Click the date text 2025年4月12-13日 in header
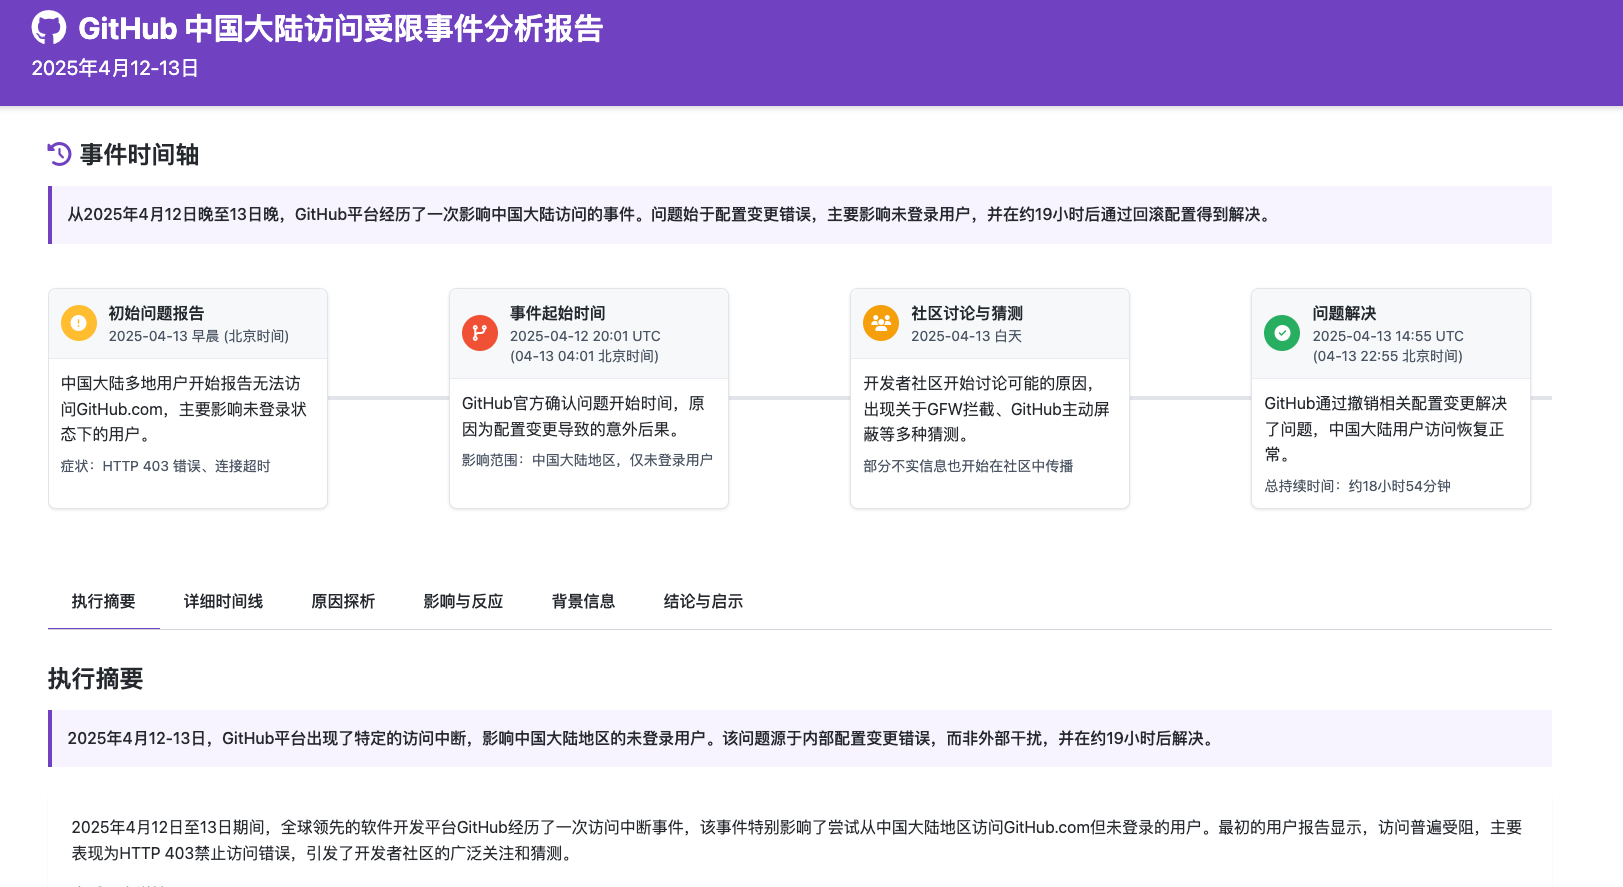 coord(115,68)
